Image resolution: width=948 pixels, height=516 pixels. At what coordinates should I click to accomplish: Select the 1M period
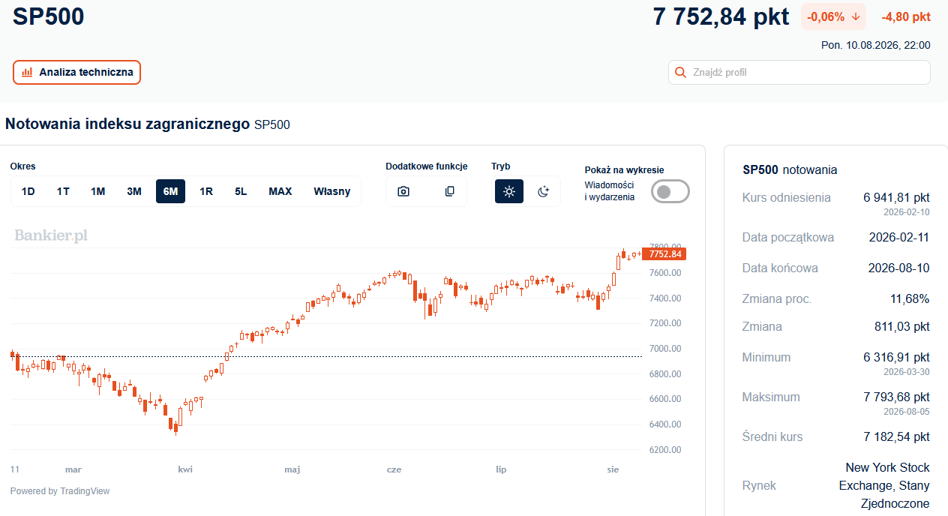(x=98, y=191)
